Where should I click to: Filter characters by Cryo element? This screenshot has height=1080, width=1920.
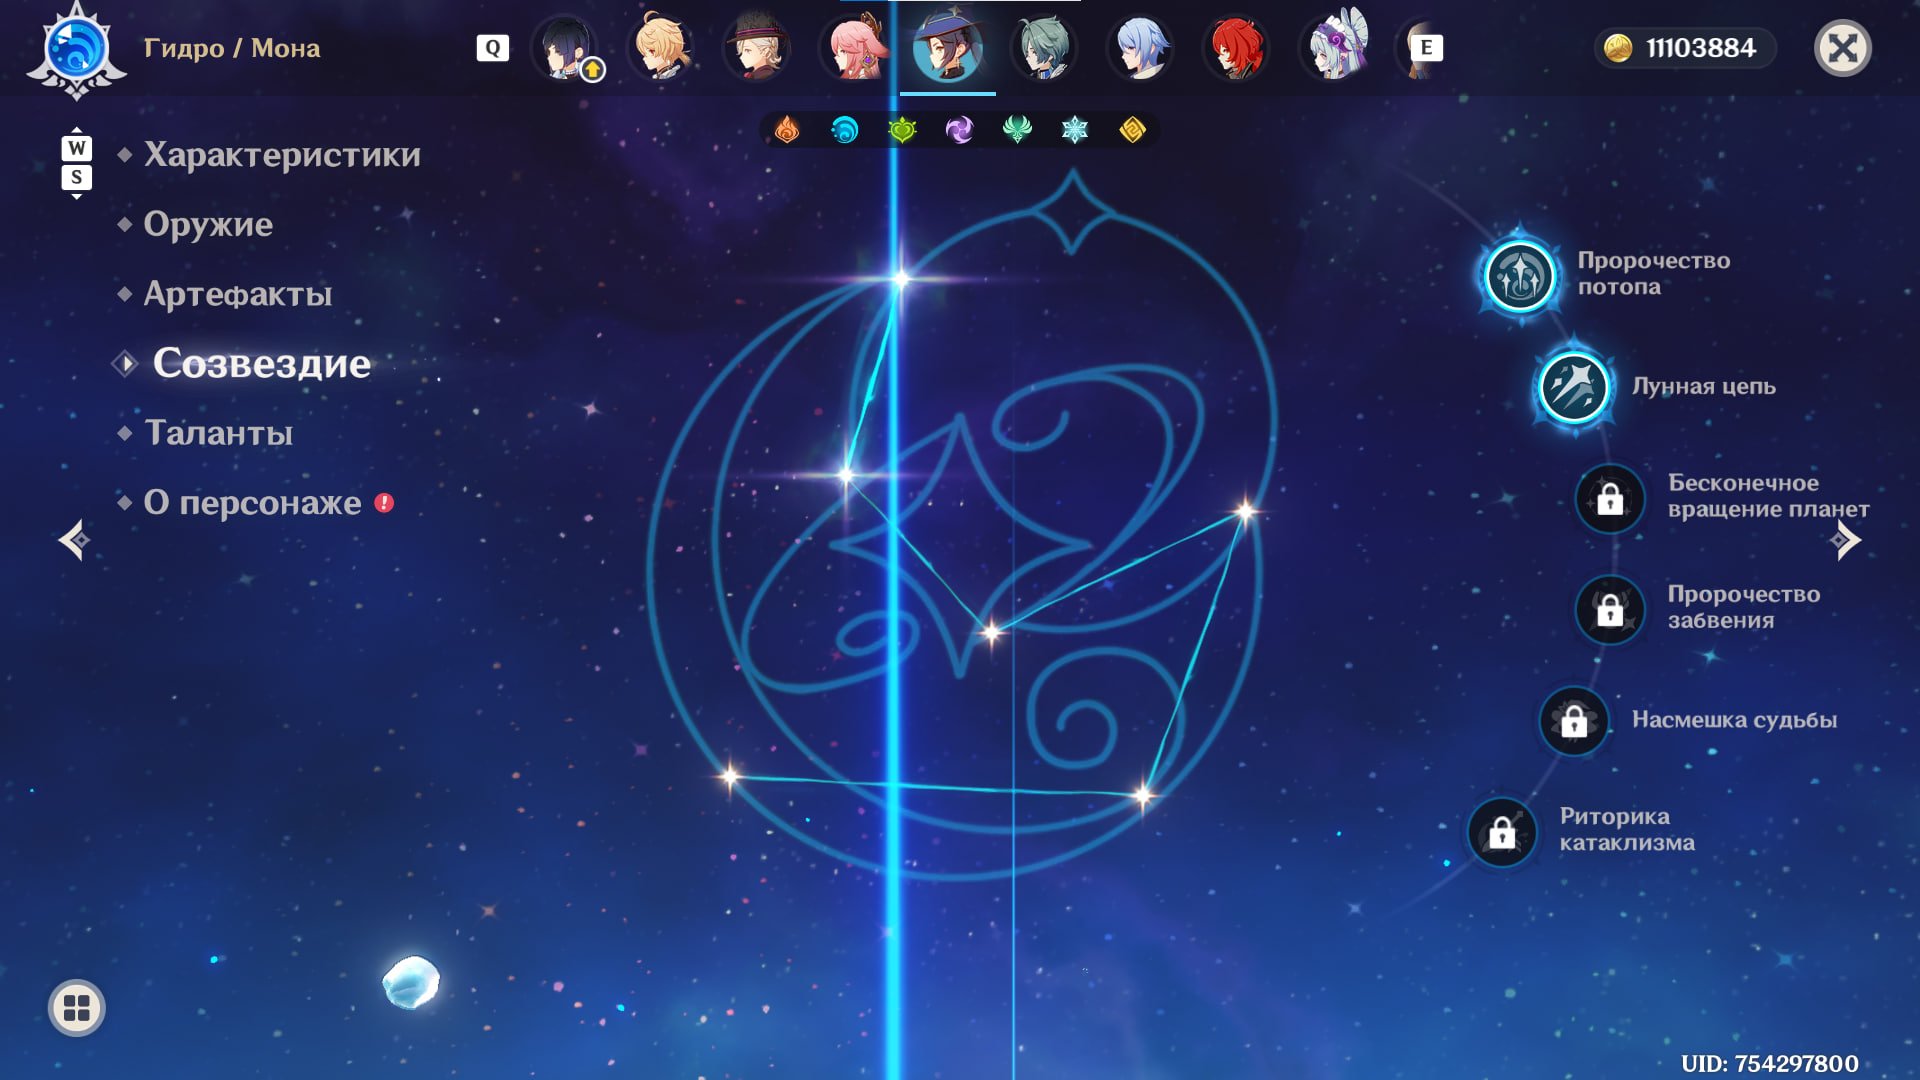(1075, 130)
